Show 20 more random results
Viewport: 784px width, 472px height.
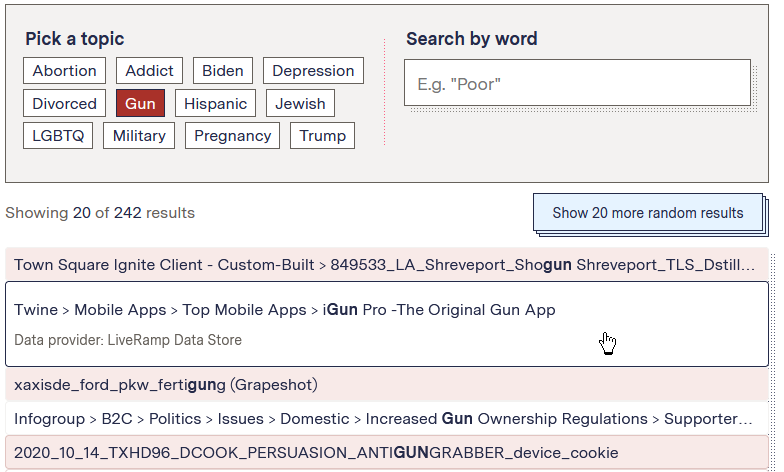648,213
